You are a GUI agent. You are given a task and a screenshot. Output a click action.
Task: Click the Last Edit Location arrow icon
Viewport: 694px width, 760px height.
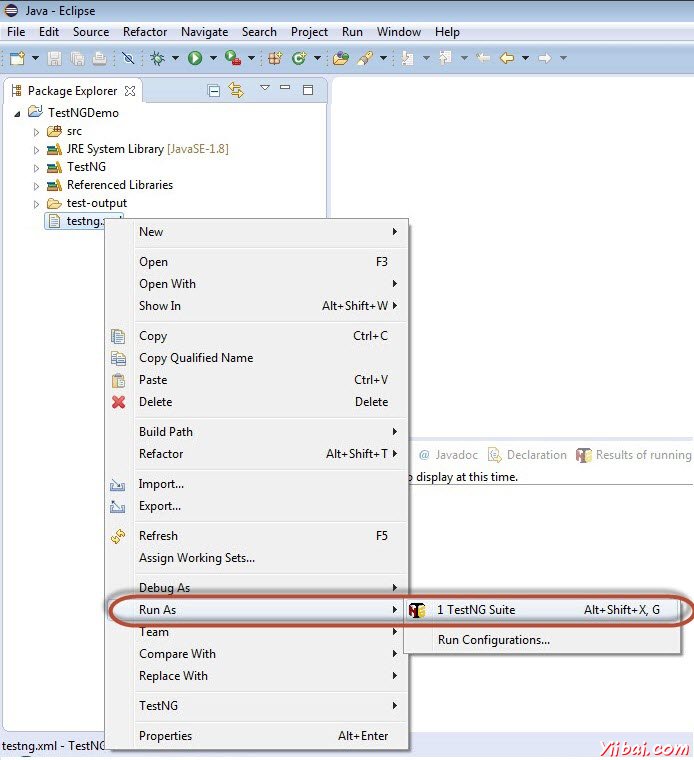[483, 58]
